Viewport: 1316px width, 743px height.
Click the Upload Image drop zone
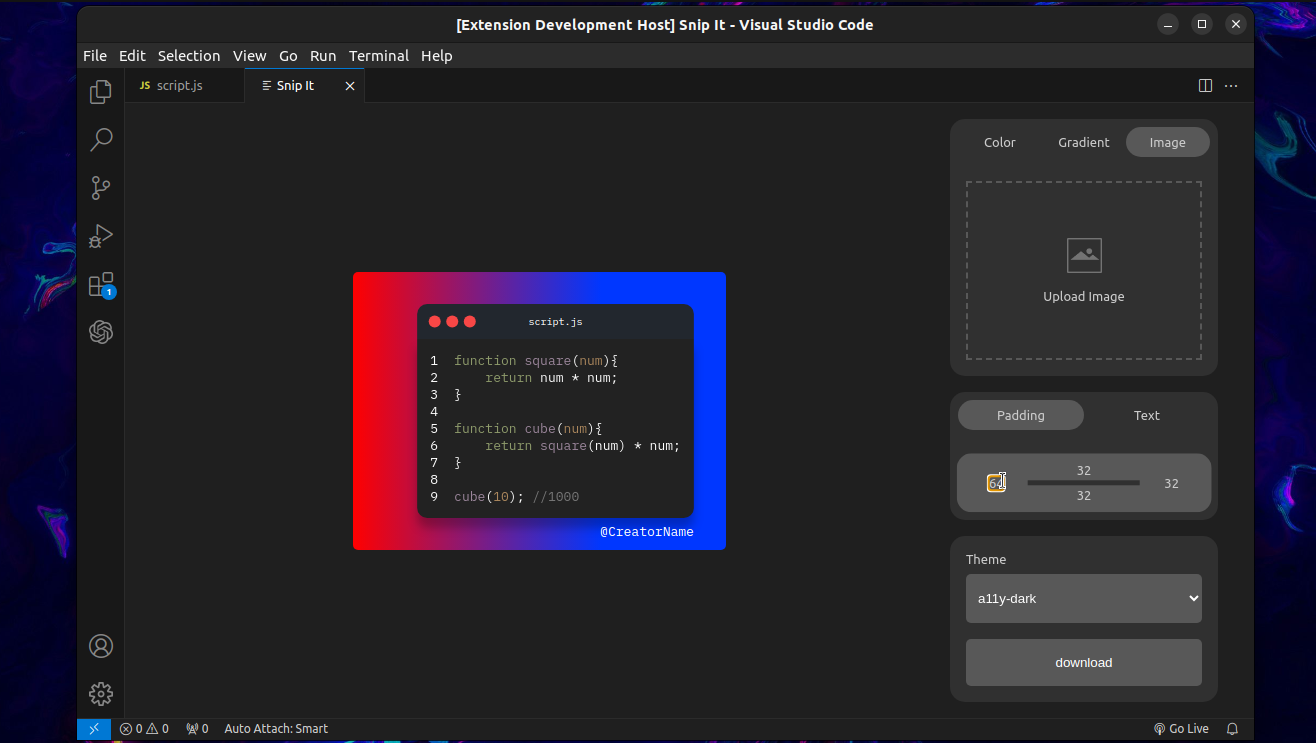click(1084, 270)
